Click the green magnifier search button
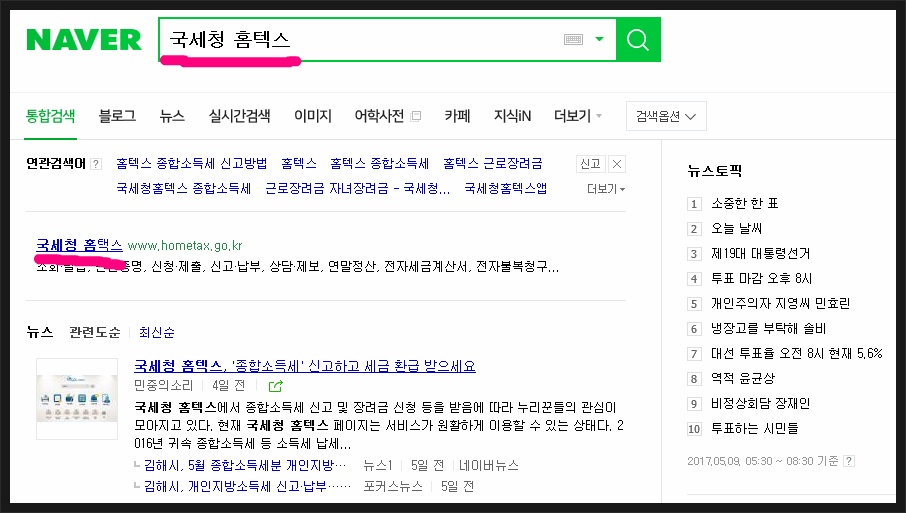This screenshot has width=906, height=513. click(638, 40)
